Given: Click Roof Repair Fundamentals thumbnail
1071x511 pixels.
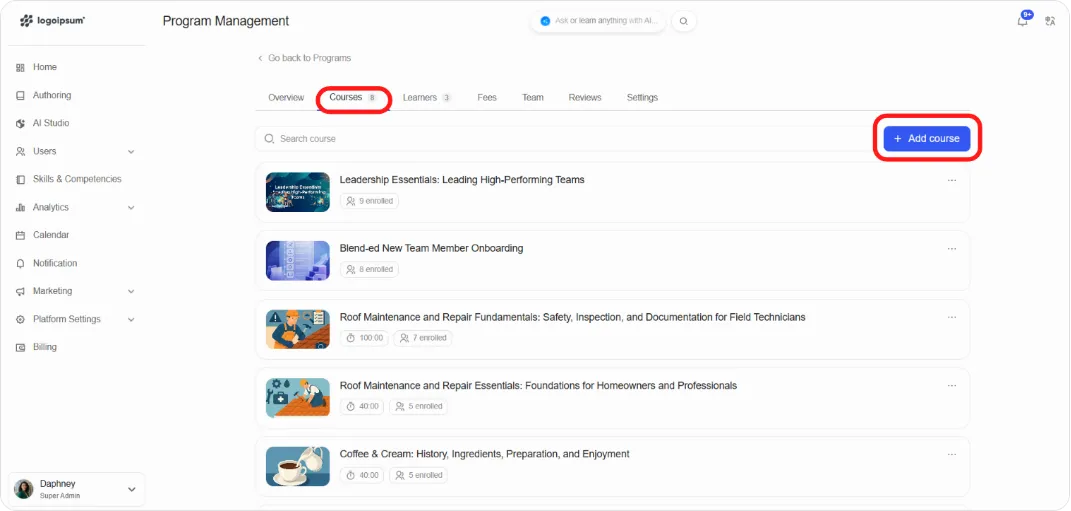Looking at the screenshot, I should tap(298, 329).
